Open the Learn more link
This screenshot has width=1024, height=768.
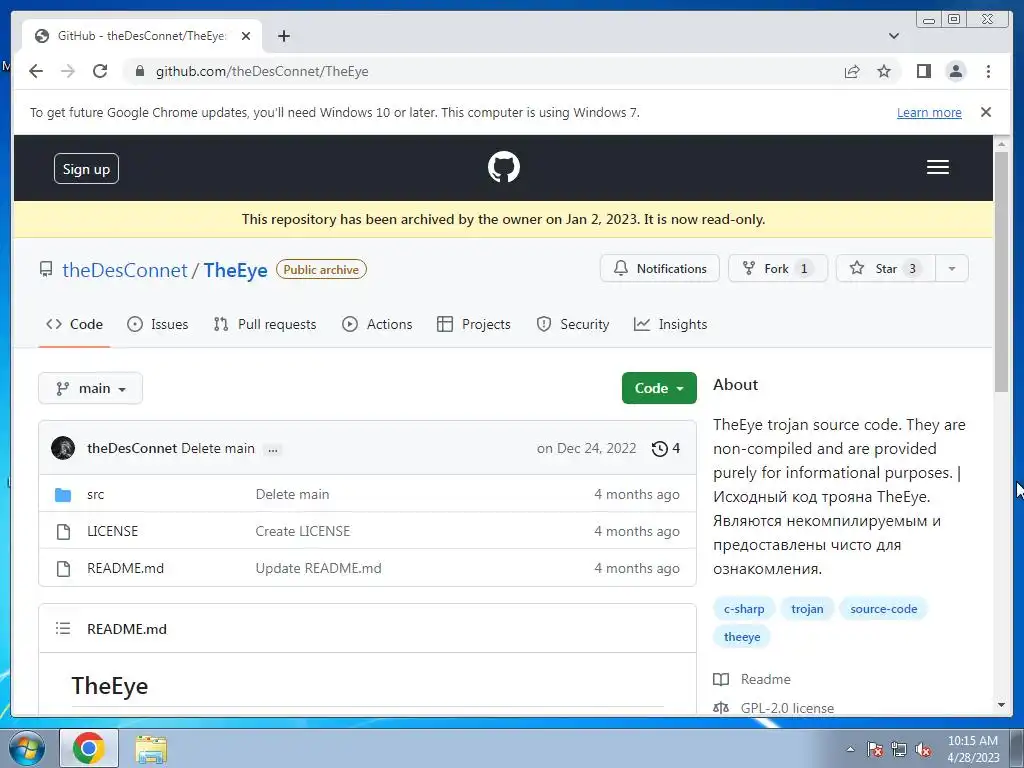pos(929,112)
